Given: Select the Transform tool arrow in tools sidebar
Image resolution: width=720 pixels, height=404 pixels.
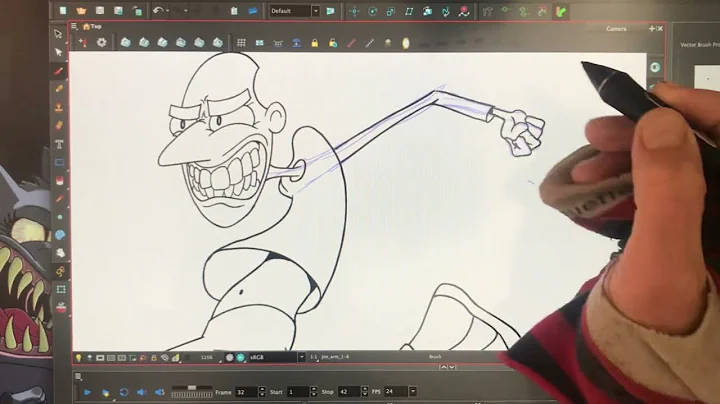Looking at the screenshot, I should point(58,34).
